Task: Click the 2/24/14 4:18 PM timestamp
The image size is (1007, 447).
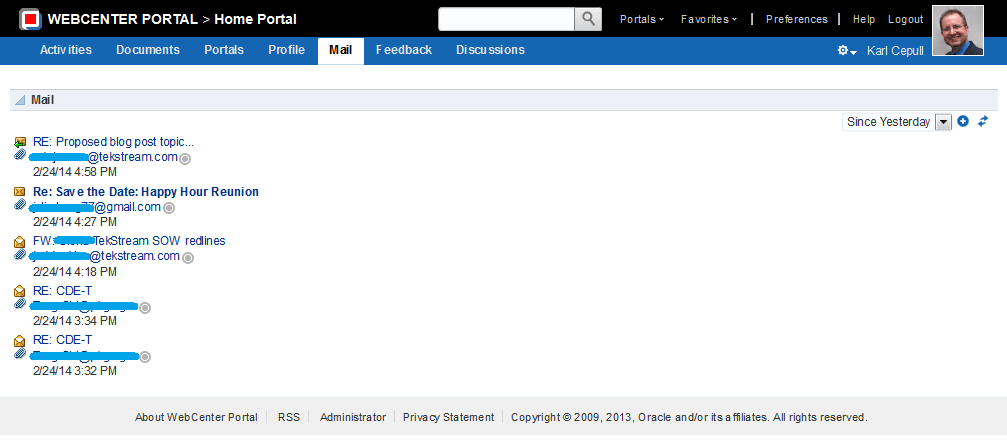Action: (75, 272)
